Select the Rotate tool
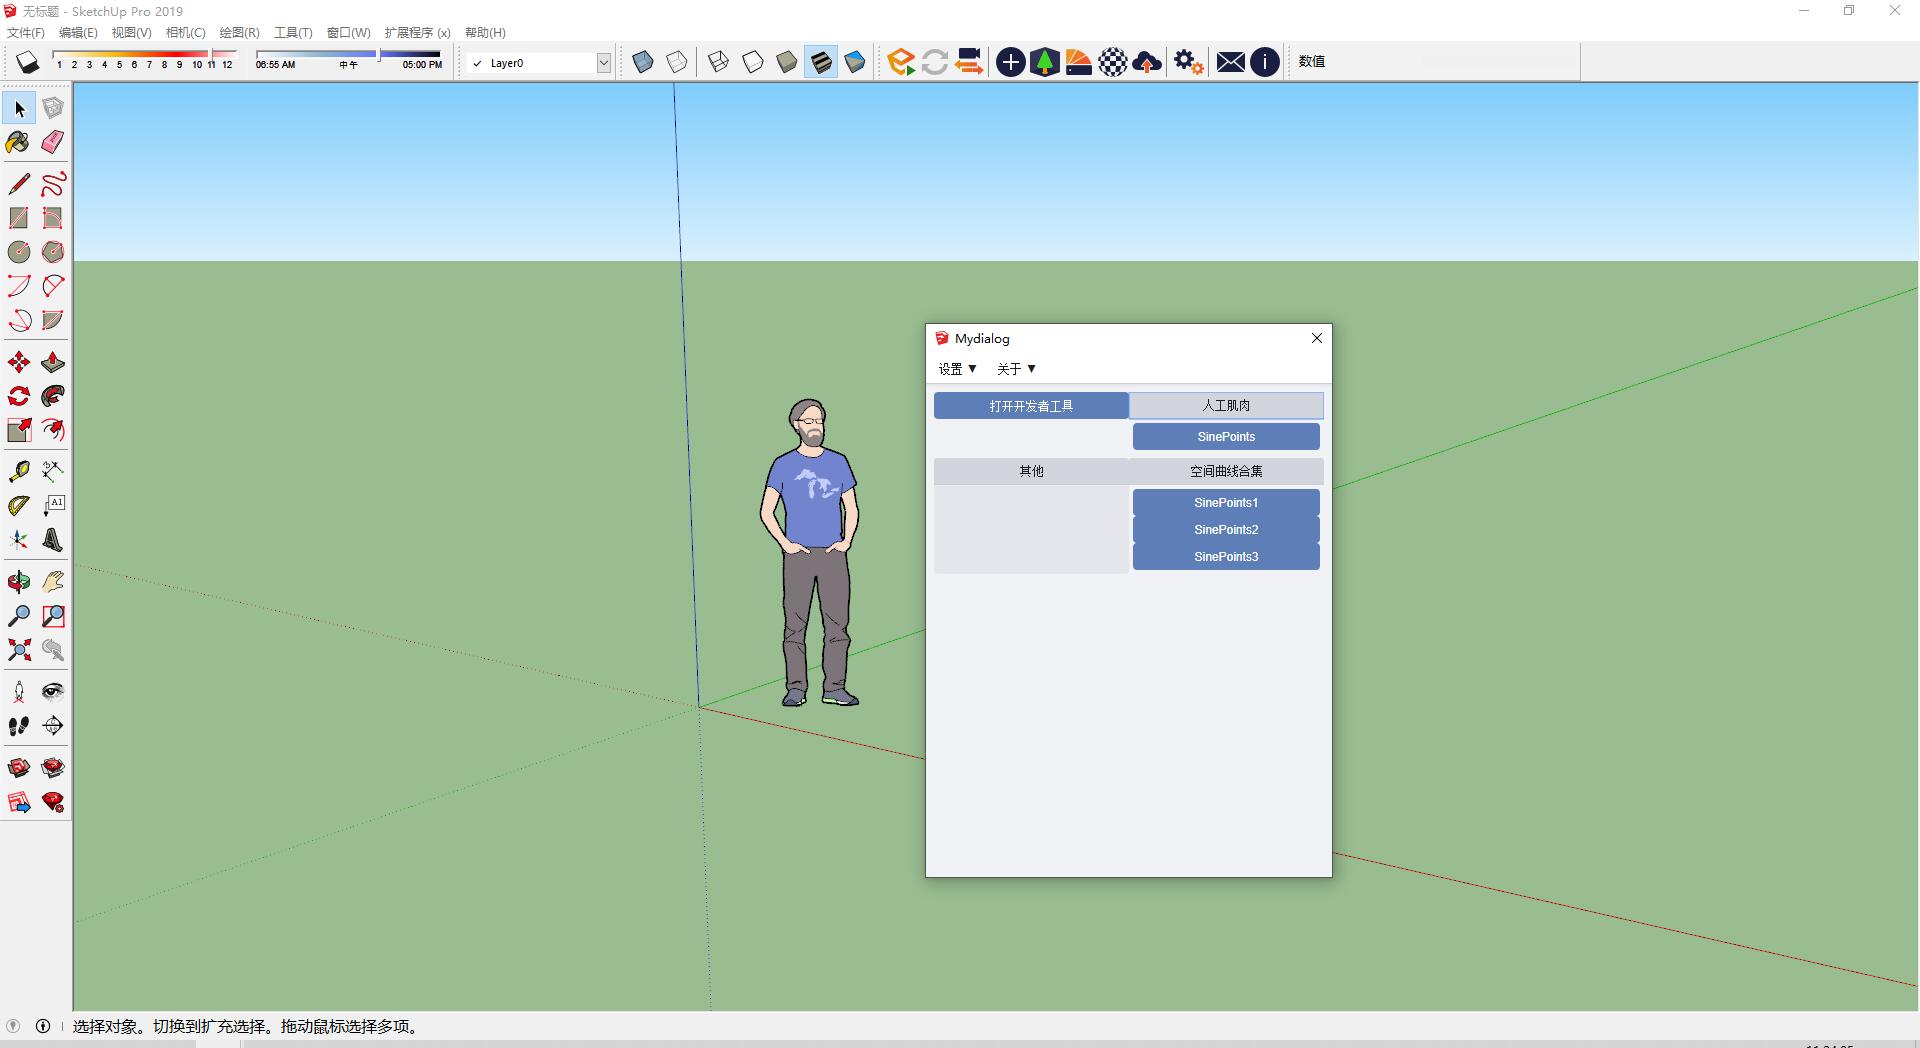 [19, 396]
